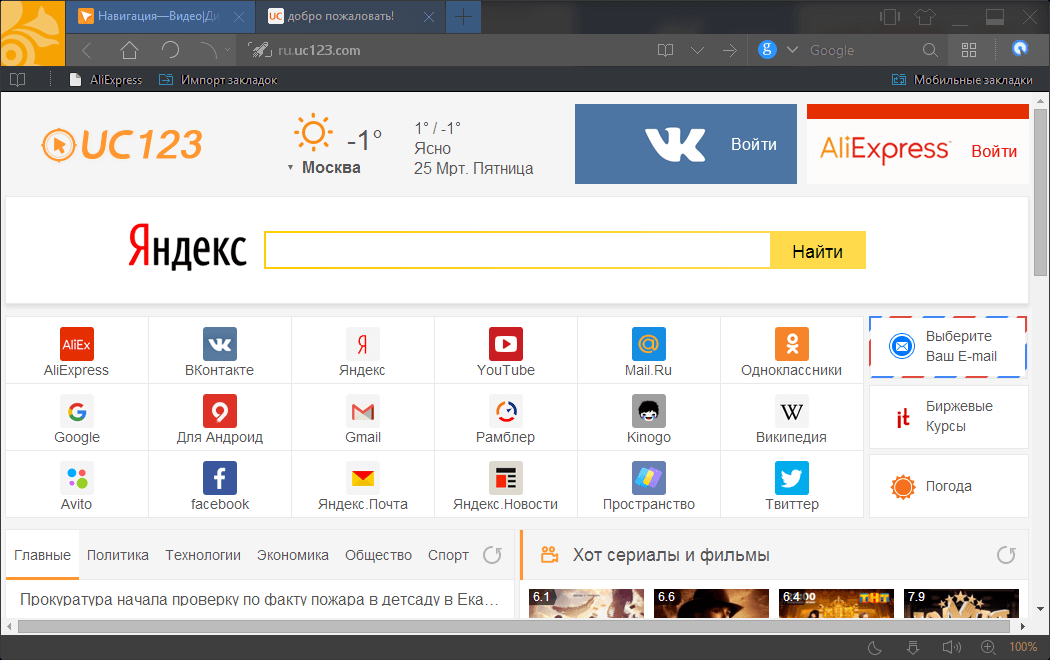
Task: Select the Политика news tab
Action: 118,555
